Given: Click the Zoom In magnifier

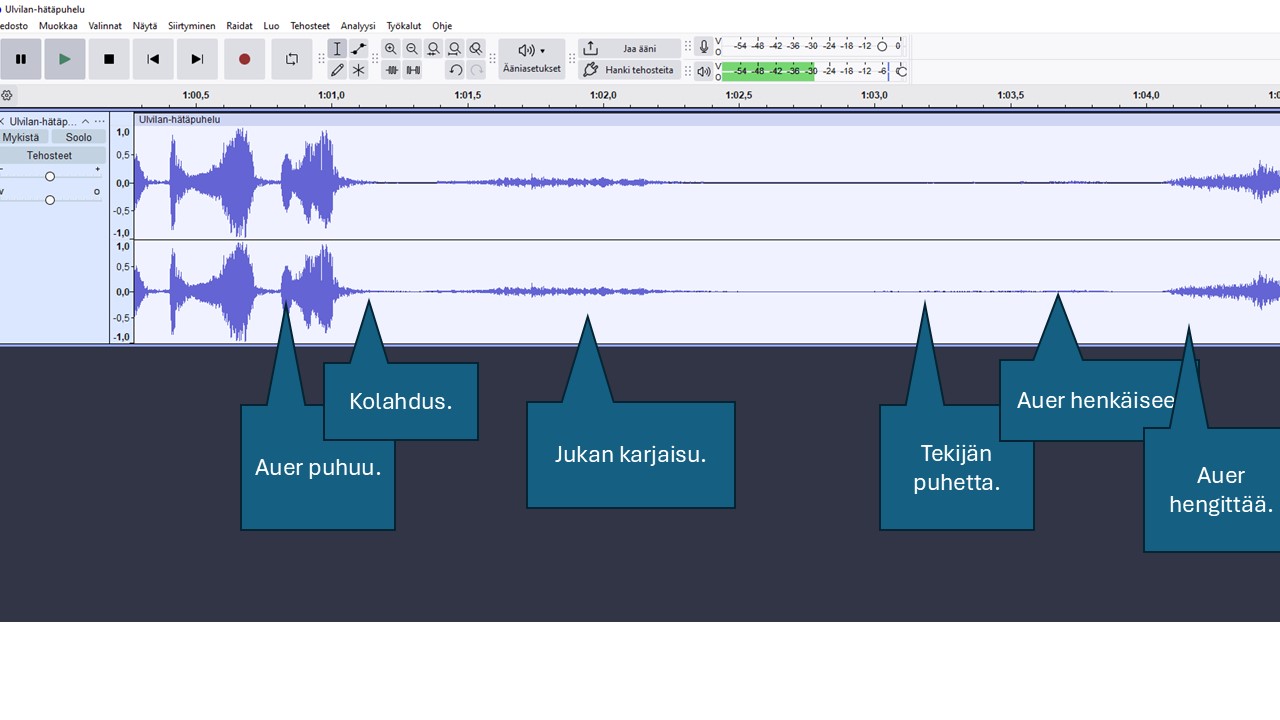Looking at the screenshot, I should click(x=391, y=49).
